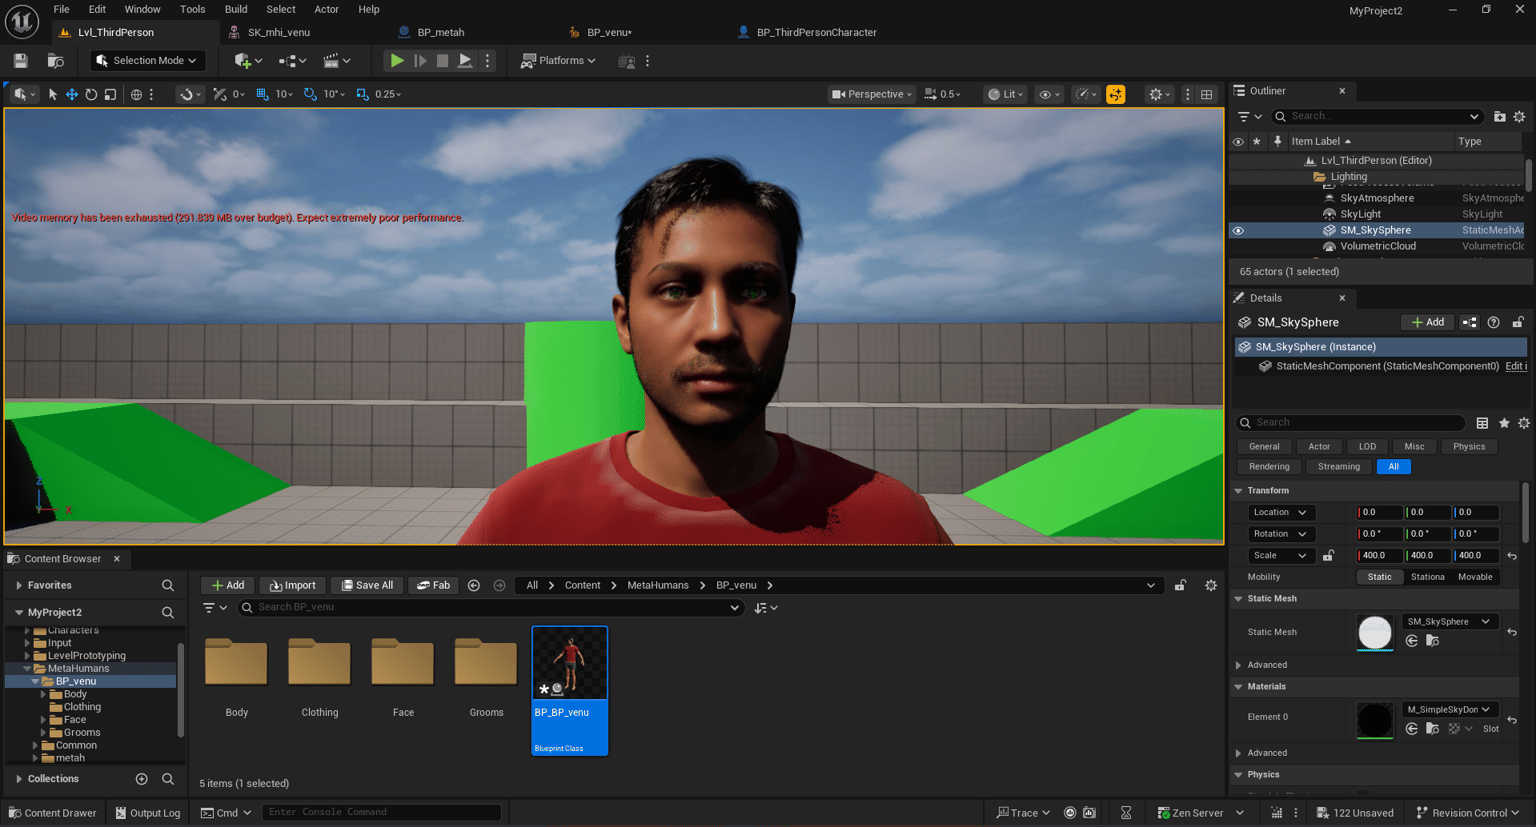Open the Actor menu
The width and height of the screenshot is (1536, 827).
click(327, 9)
